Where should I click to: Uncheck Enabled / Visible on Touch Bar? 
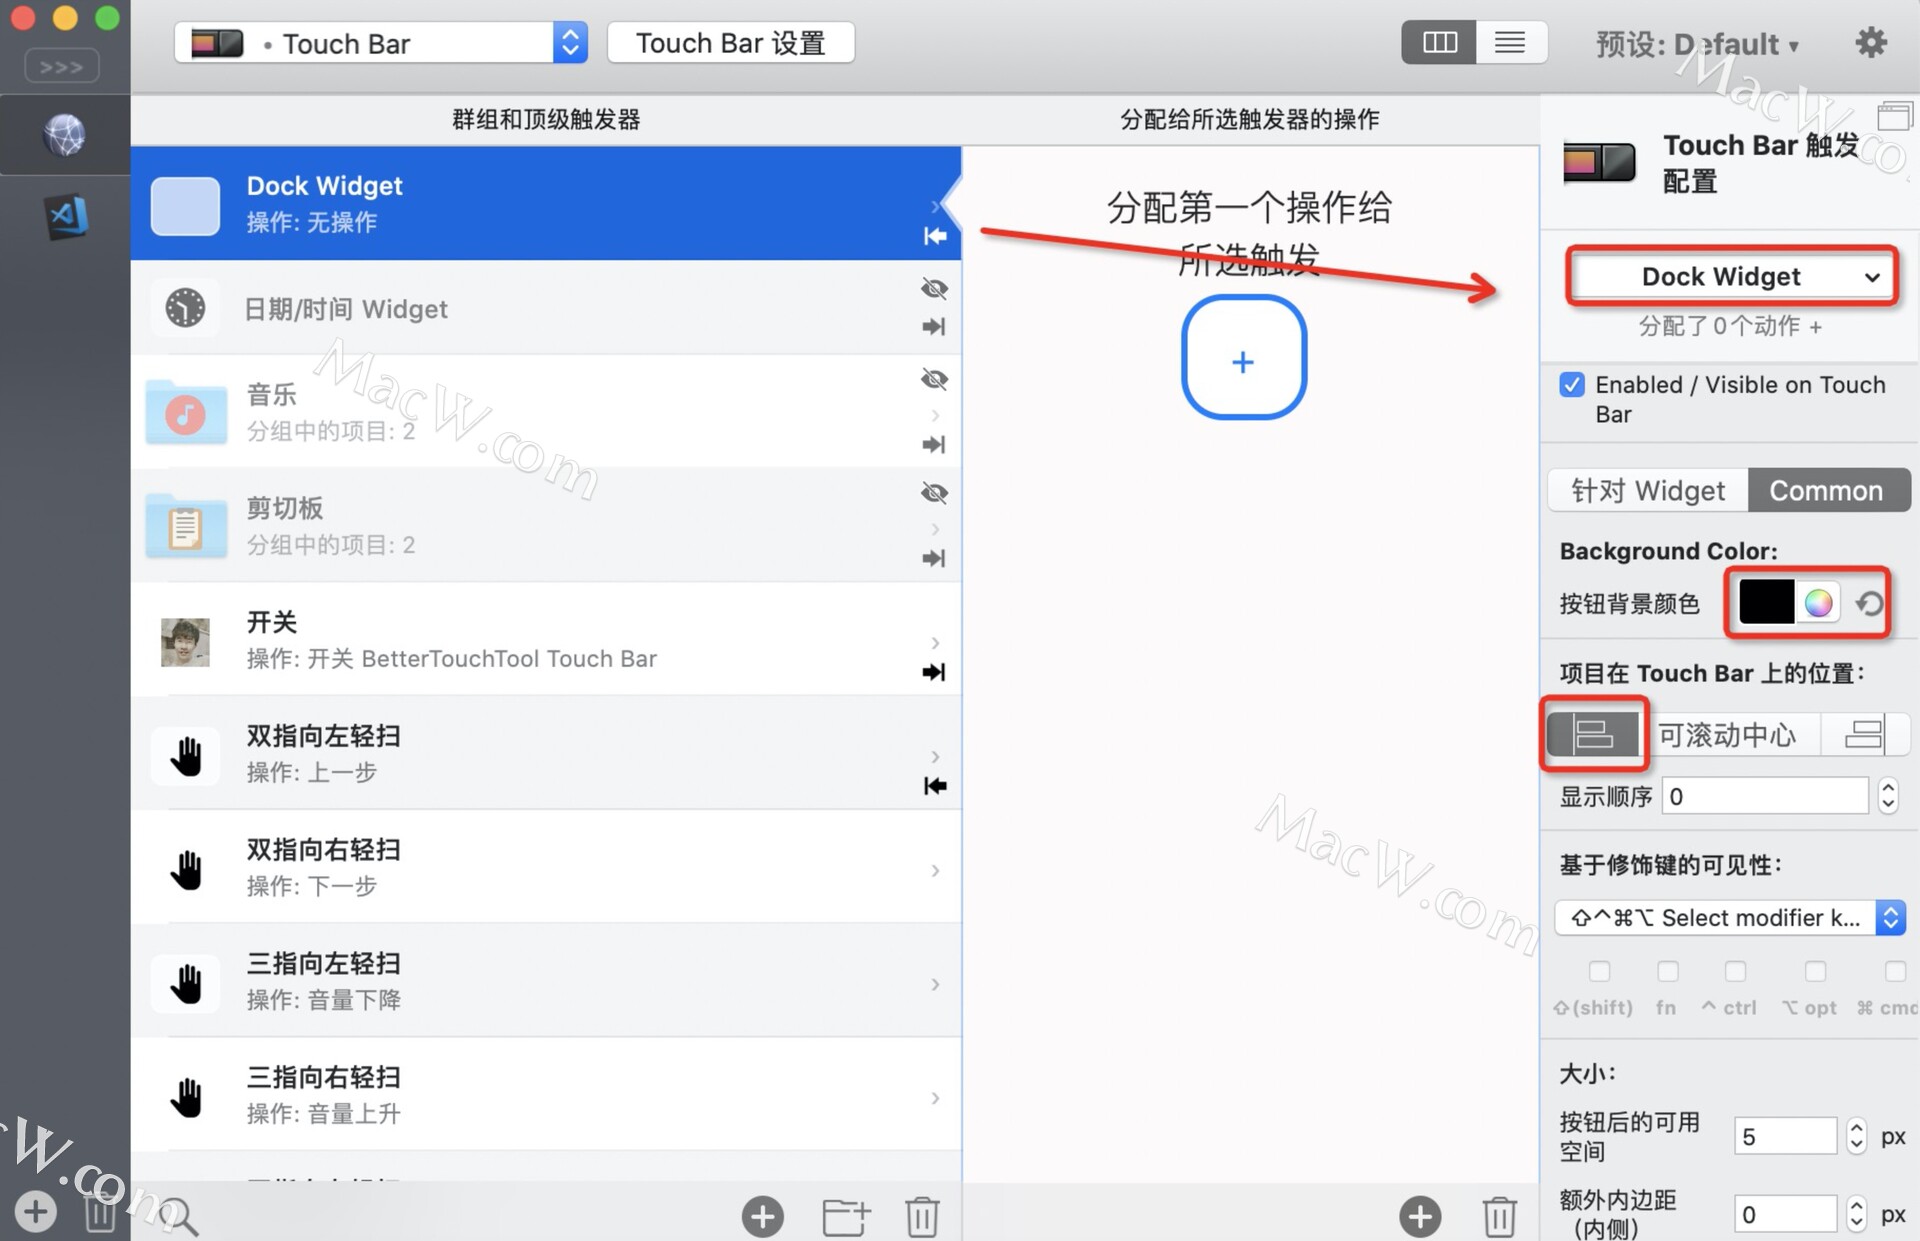pyautogui.click(x=1572, y=385)
